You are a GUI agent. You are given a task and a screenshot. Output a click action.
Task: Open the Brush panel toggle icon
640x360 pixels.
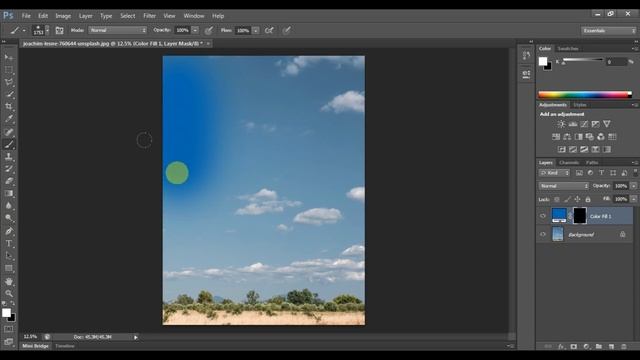(60, 30)
